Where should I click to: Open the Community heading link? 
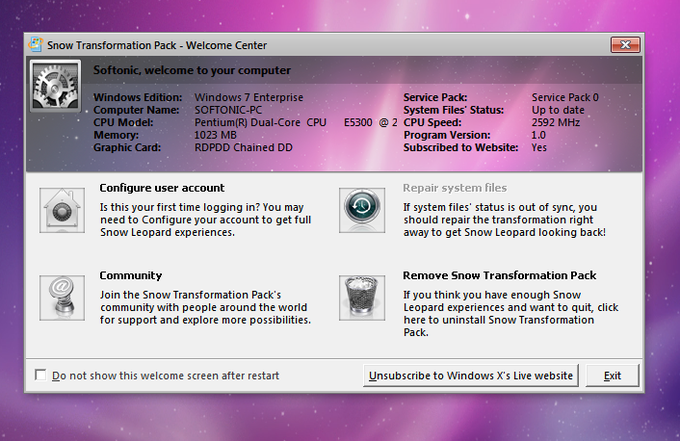point(131,276)
